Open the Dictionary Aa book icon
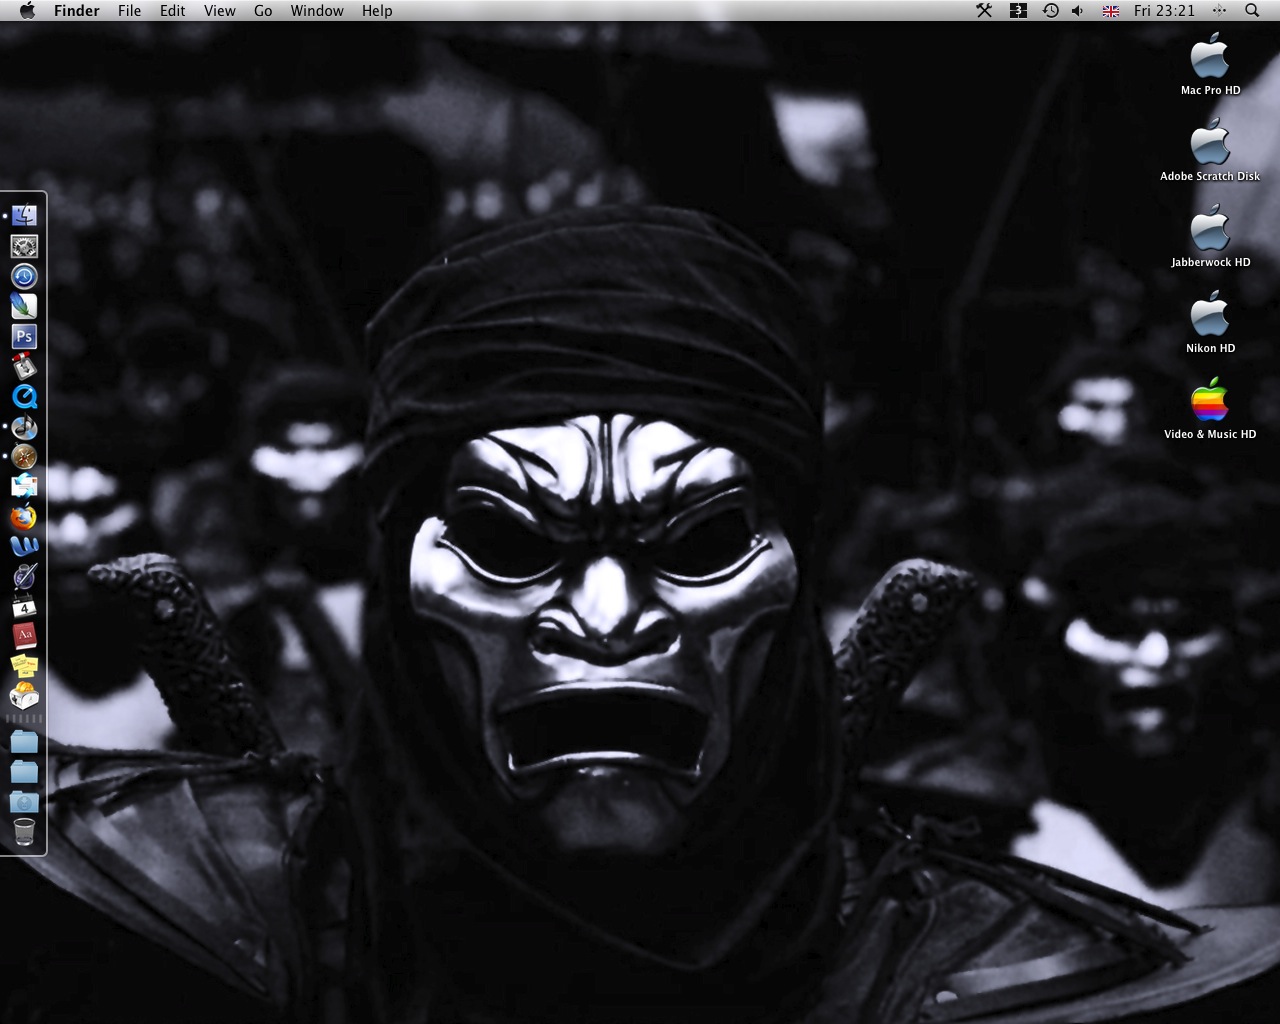 (24, 636)
